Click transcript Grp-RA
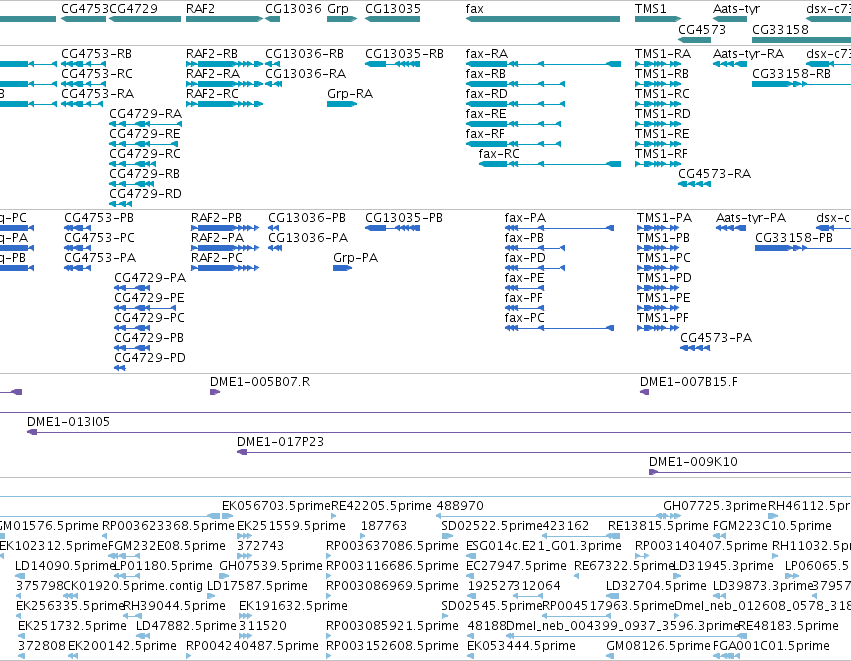 pyautogui.click(x=350, y=94)
